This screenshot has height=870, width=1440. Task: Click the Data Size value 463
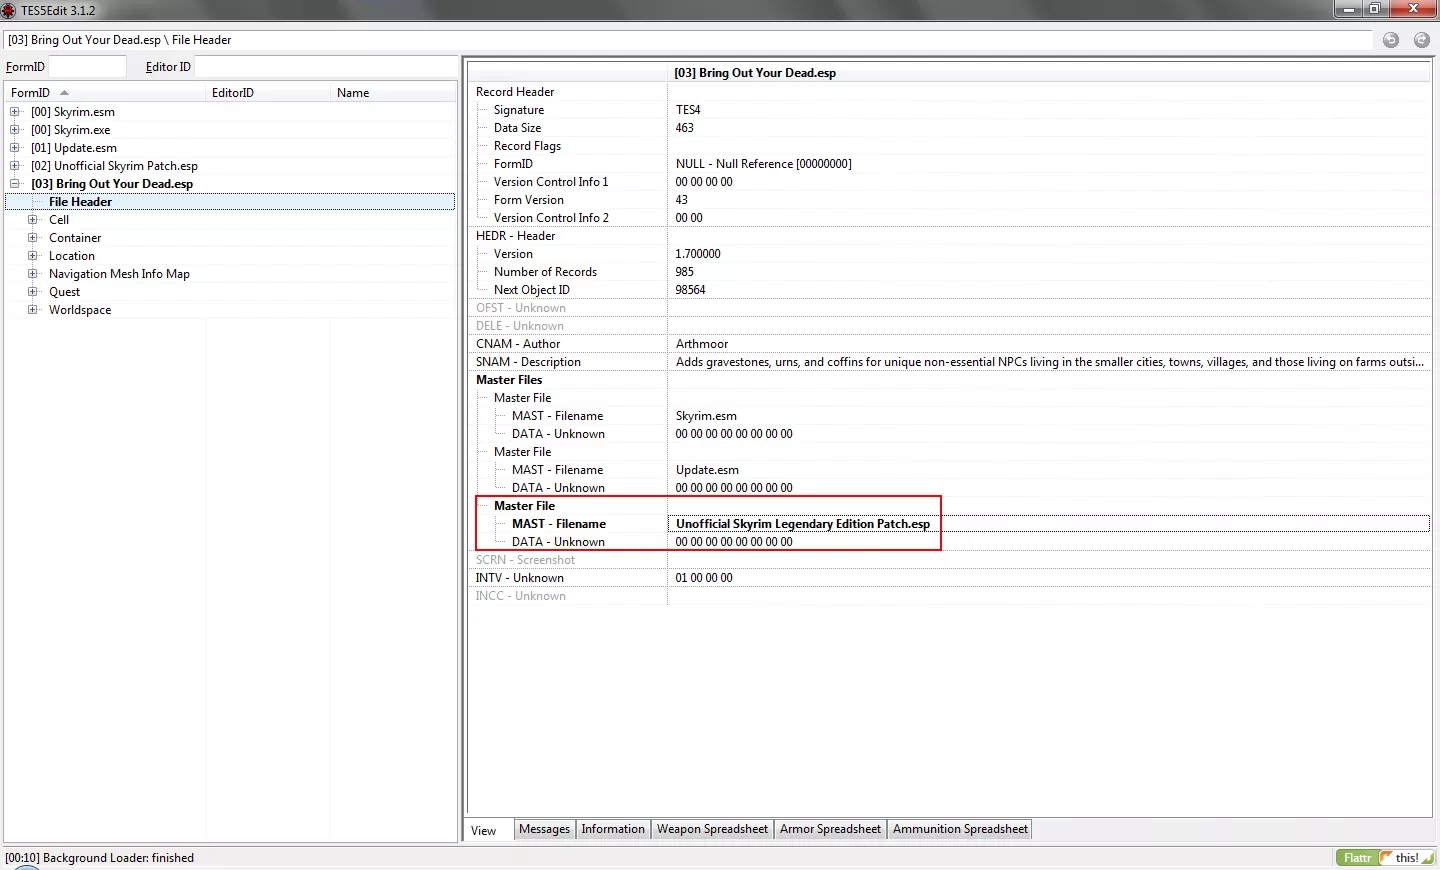[684, 128]
